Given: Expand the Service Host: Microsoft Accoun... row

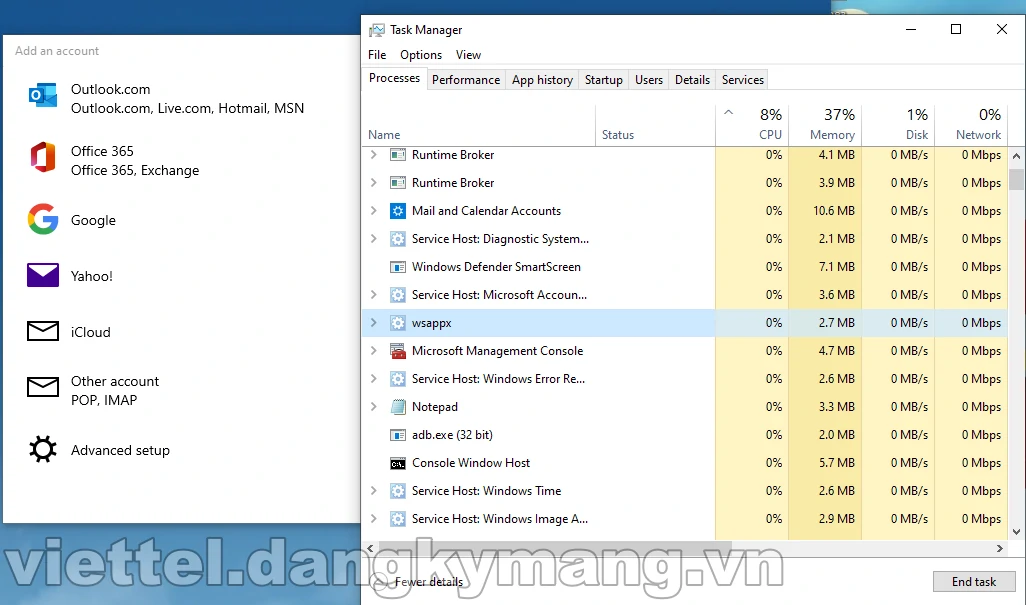Looking at the screenshot, I should pyautogui.click(x=374, y=295).
